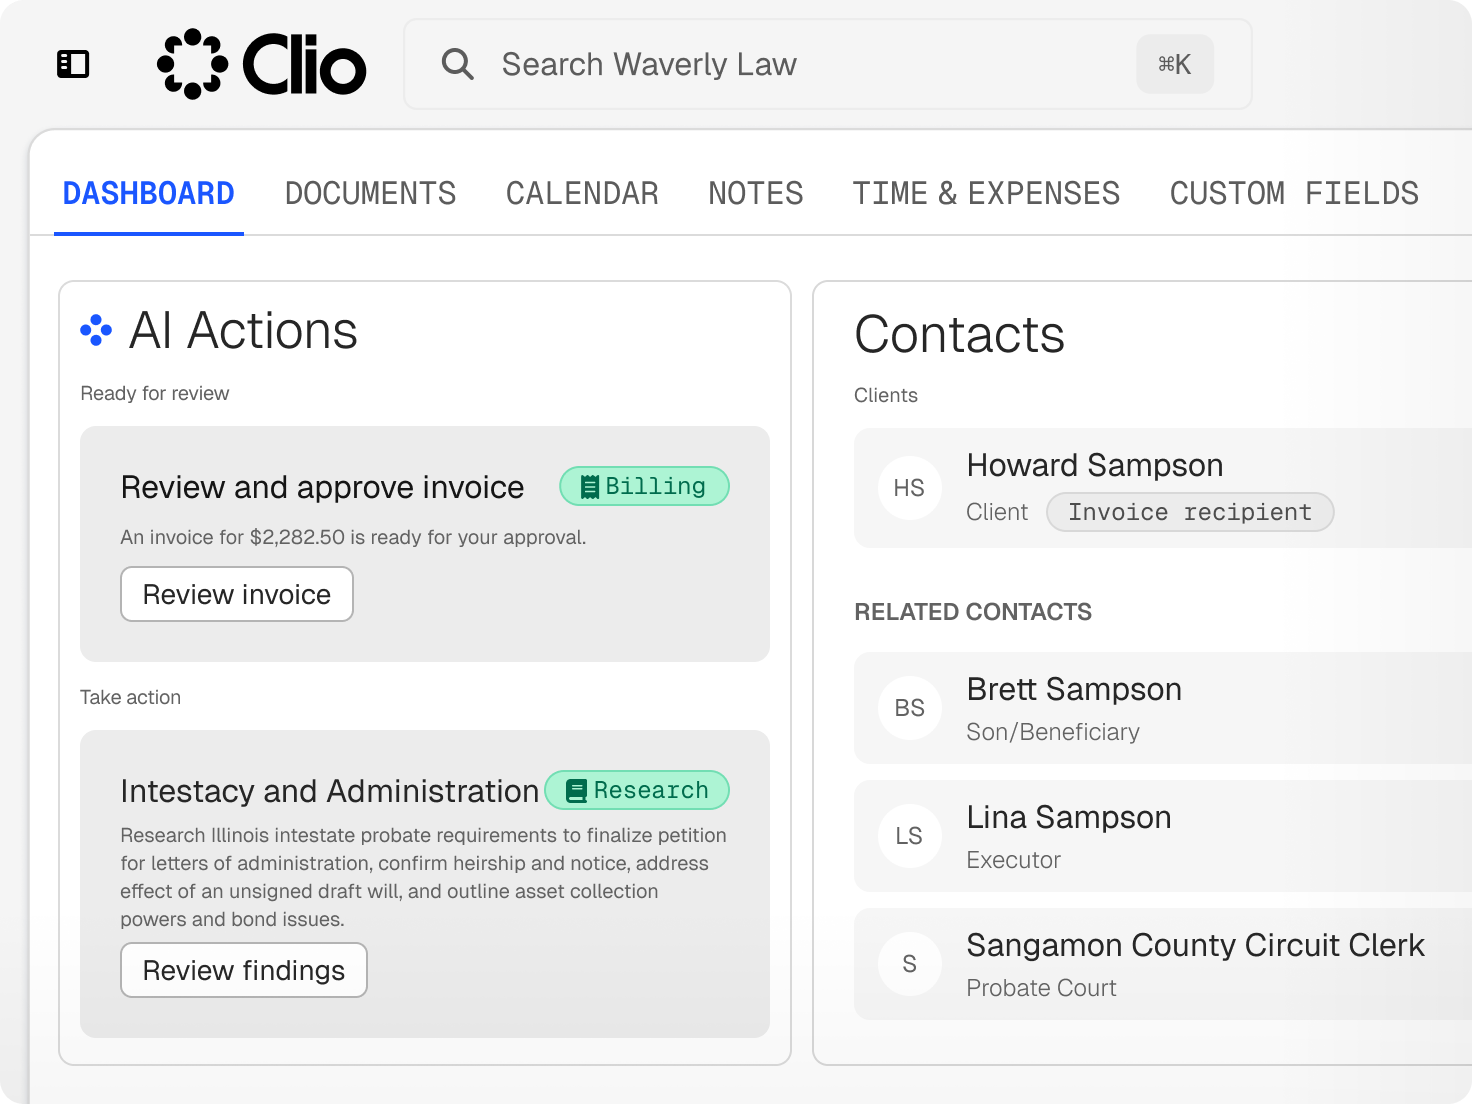
Task: Select the Time & Expenses tab
Action: coord(986,194)
